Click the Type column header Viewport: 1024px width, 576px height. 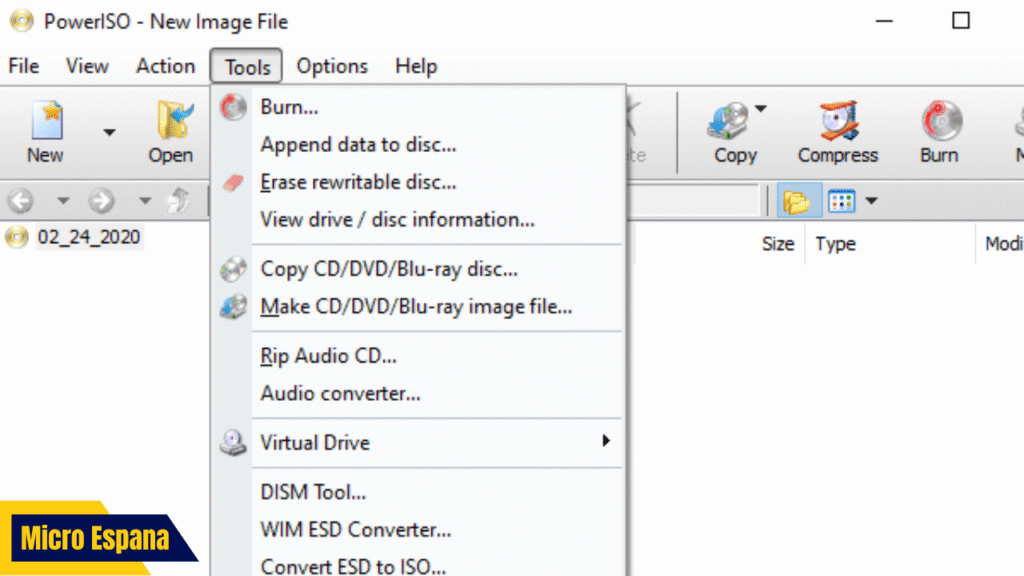coord(836,244)
